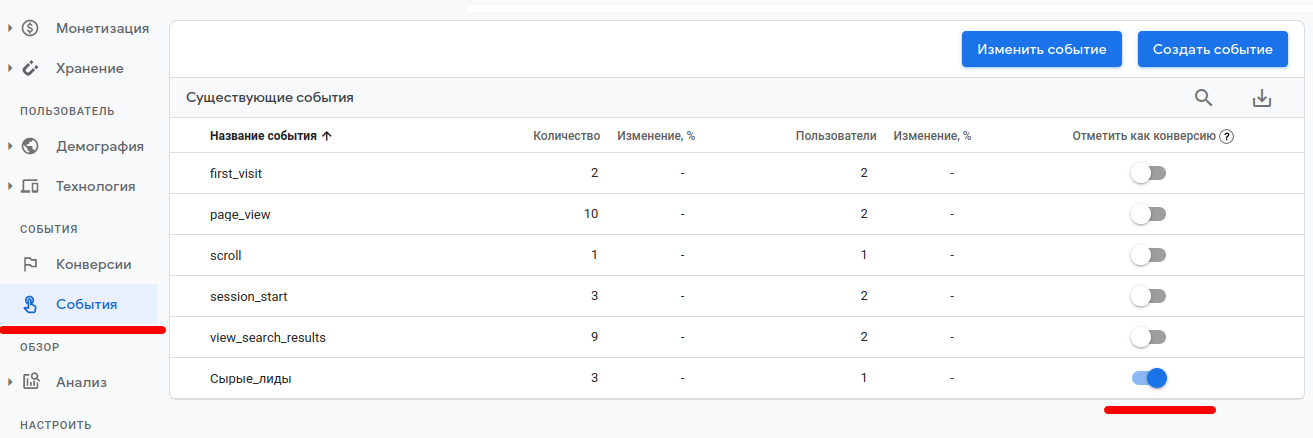Viewport: 1313px width, 438px height.
Task: Expand the Демография section arrow
Action: (10, 146)
